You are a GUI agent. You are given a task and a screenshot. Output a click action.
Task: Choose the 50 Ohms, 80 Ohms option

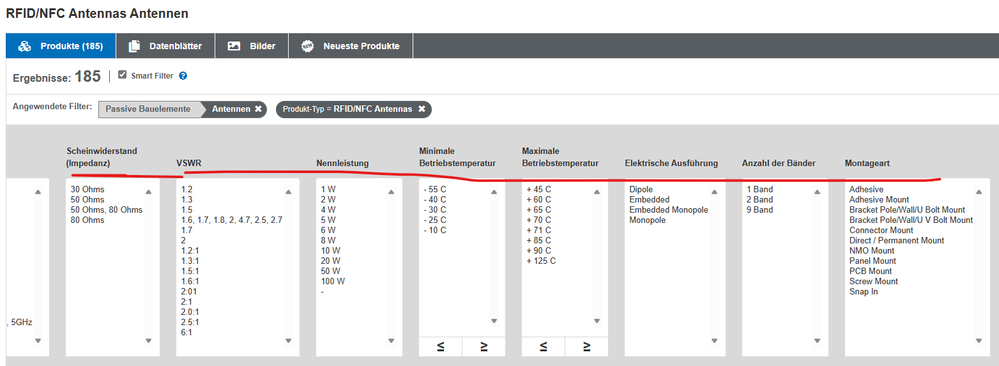[x=107, y=210]
